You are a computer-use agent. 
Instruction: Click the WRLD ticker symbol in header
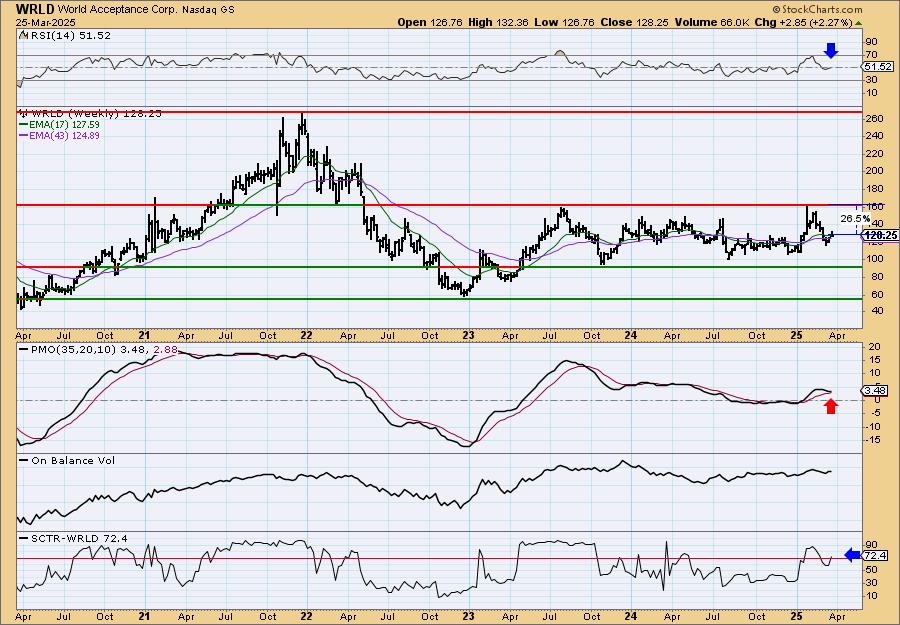[x=35, y=9]
